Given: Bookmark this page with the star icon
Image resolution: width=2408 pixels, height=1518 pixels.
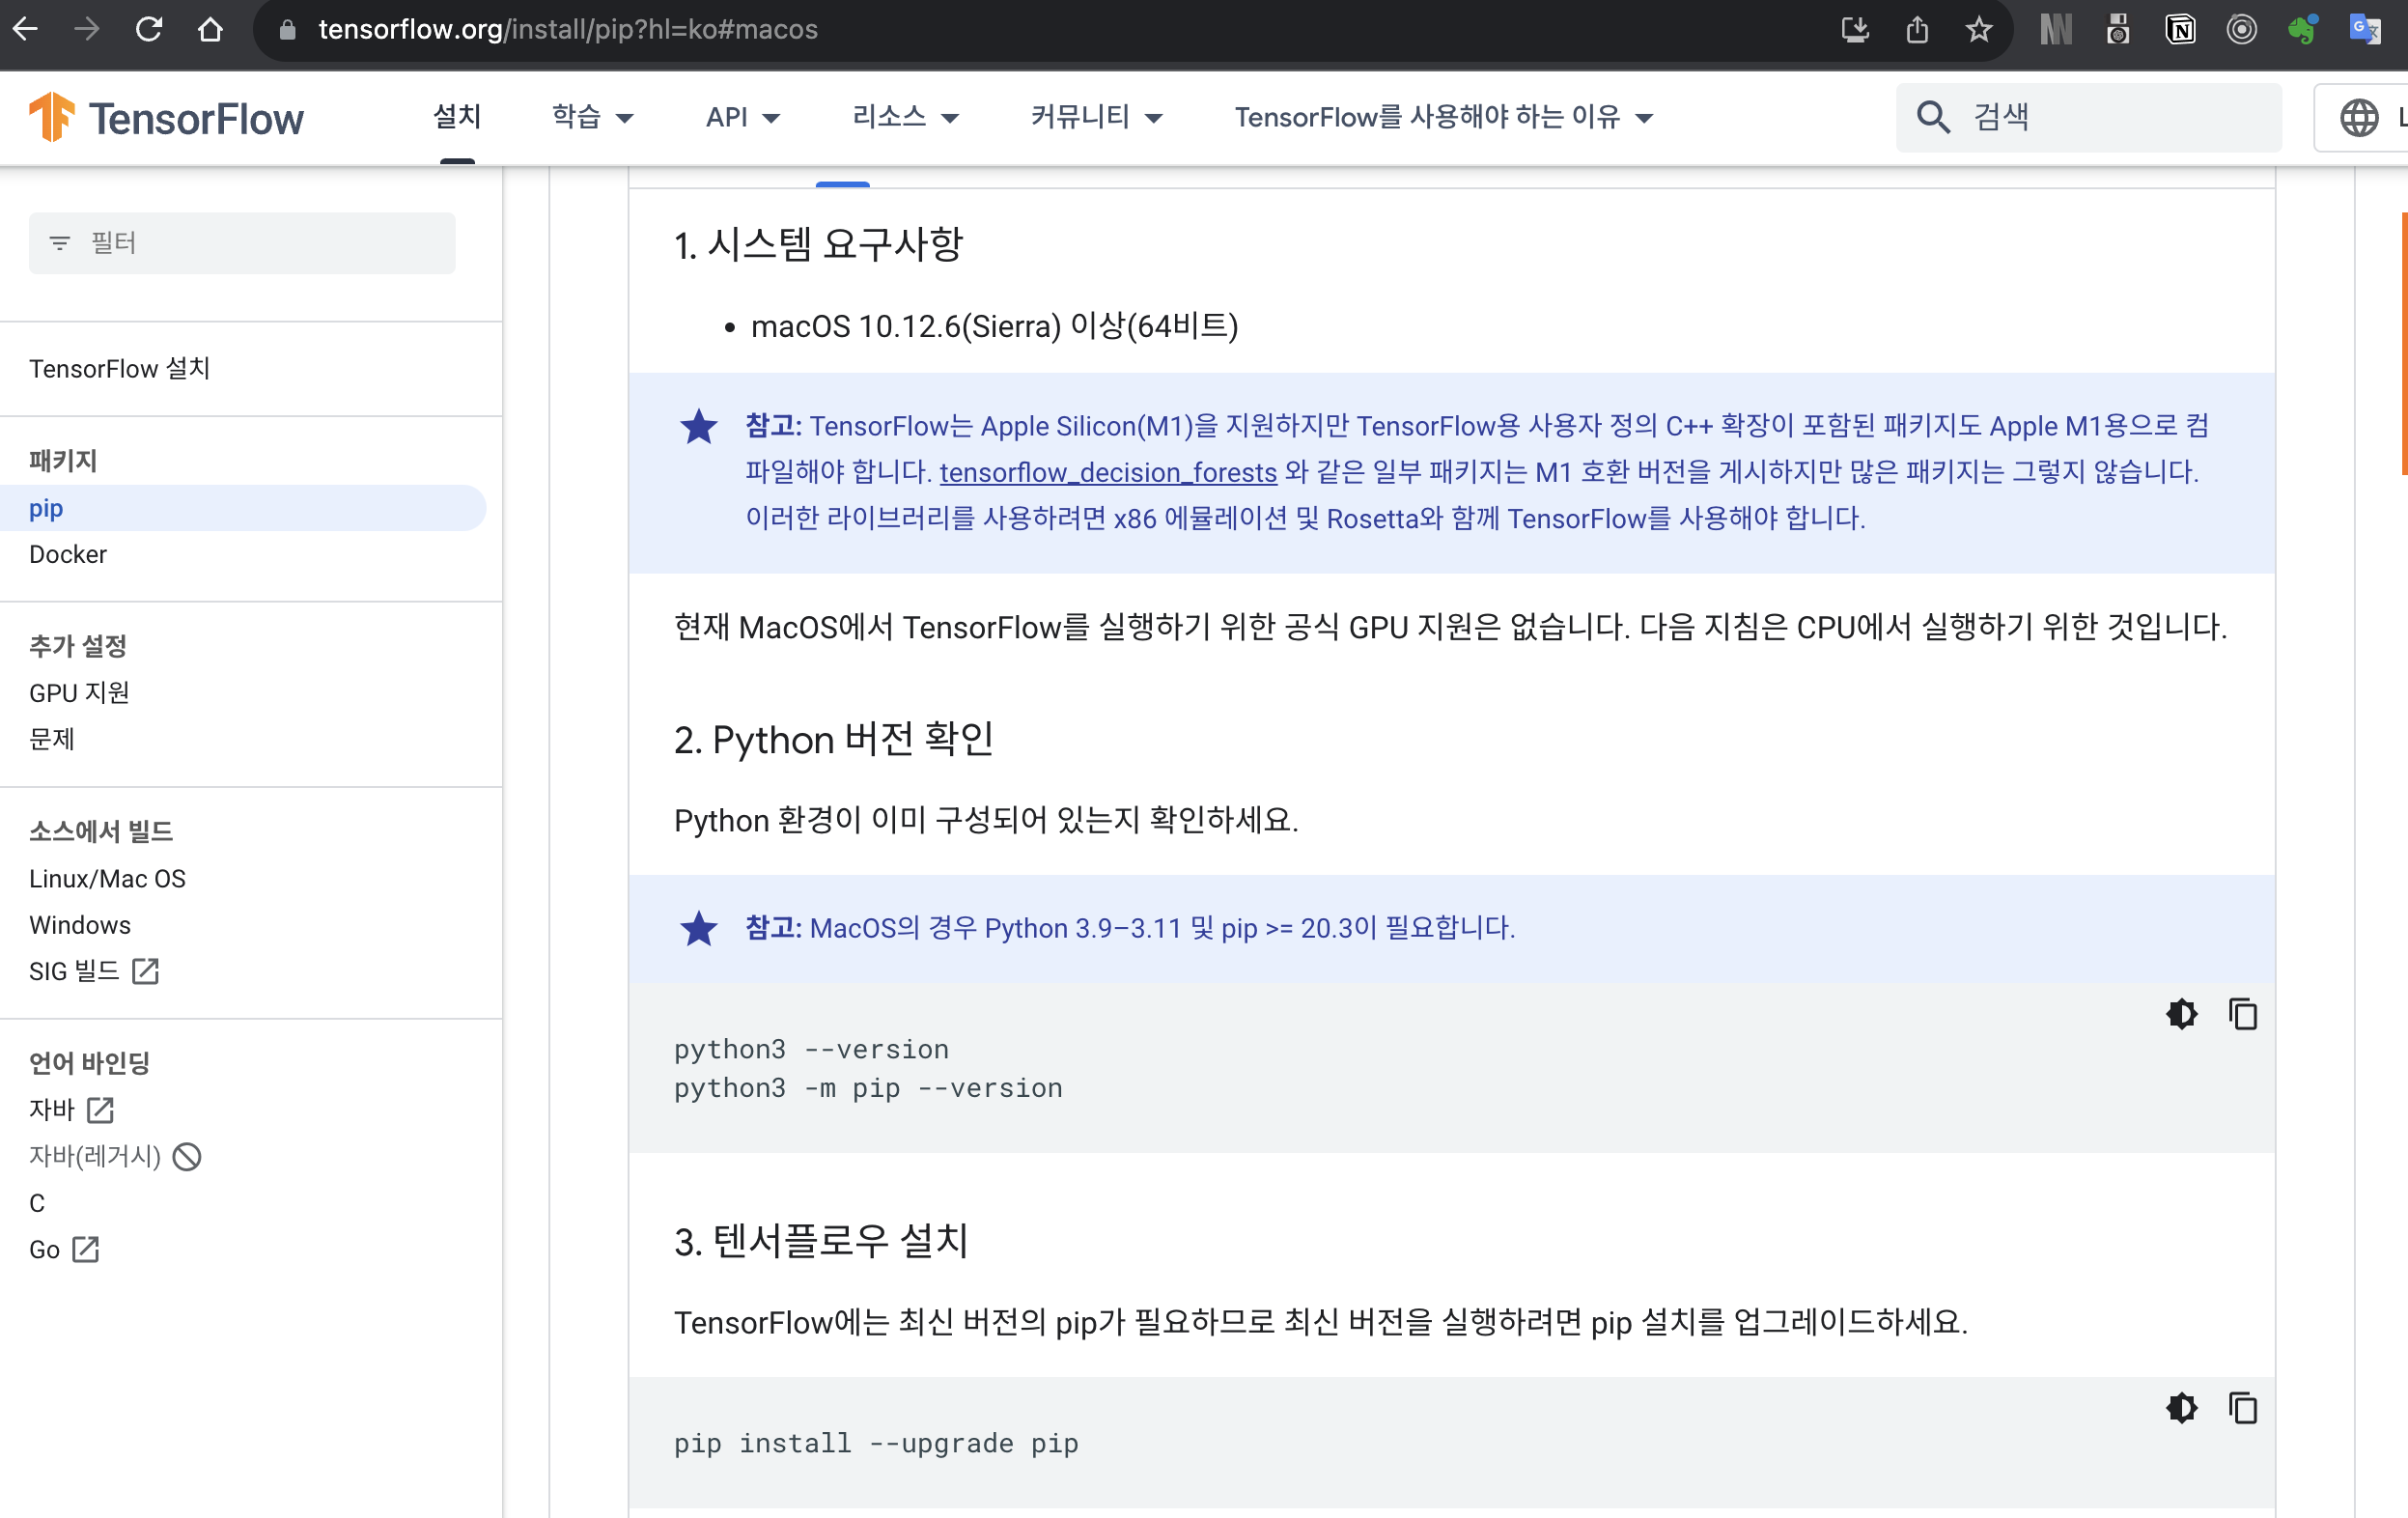Looking at the screenshot, I should click(x=1978, y=29).
